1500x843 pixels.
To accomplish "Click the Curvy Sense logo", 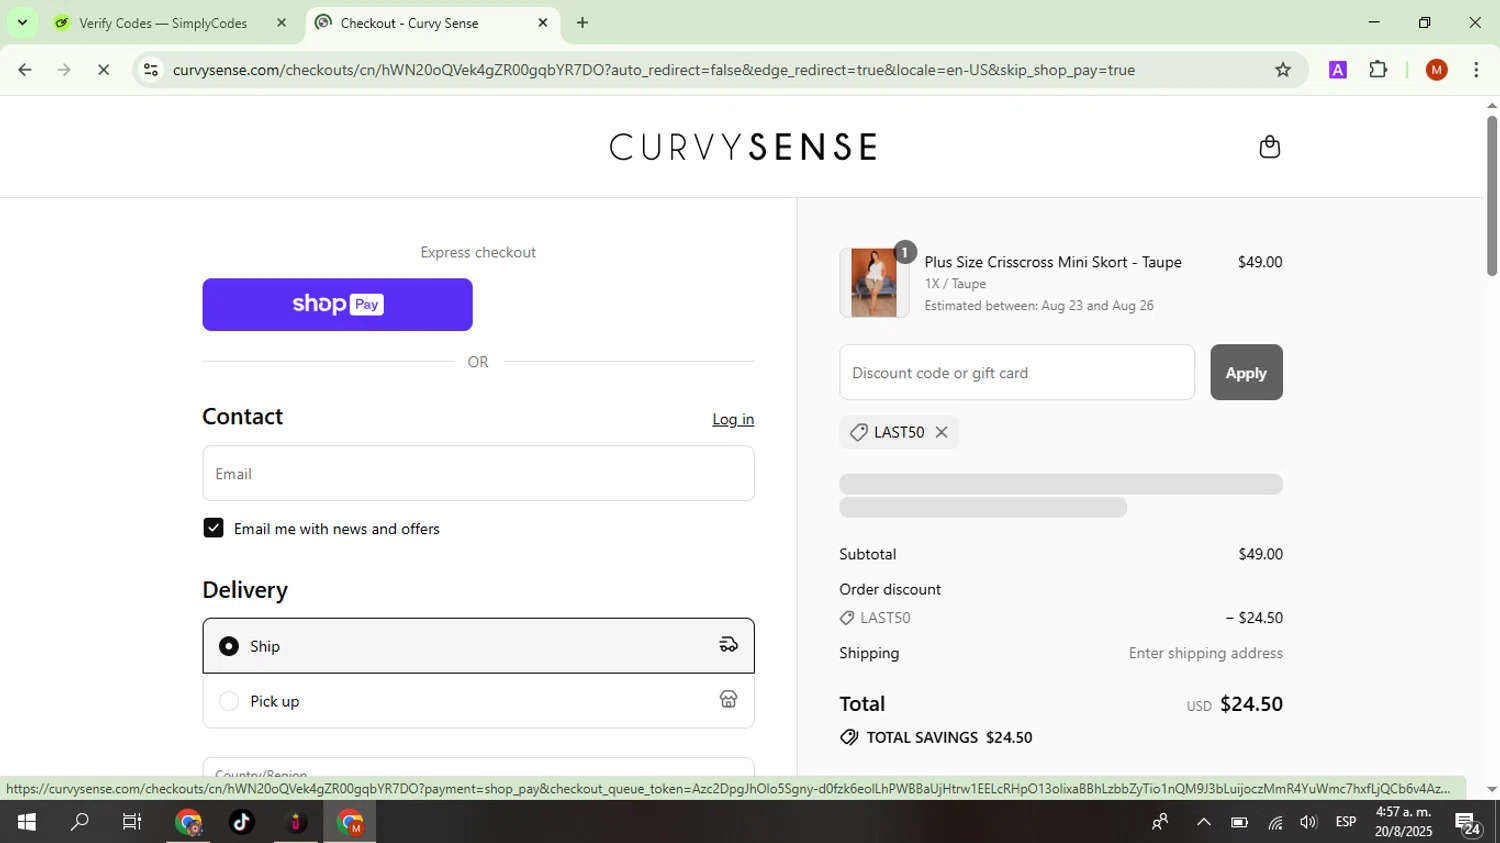I will point(743,147).
